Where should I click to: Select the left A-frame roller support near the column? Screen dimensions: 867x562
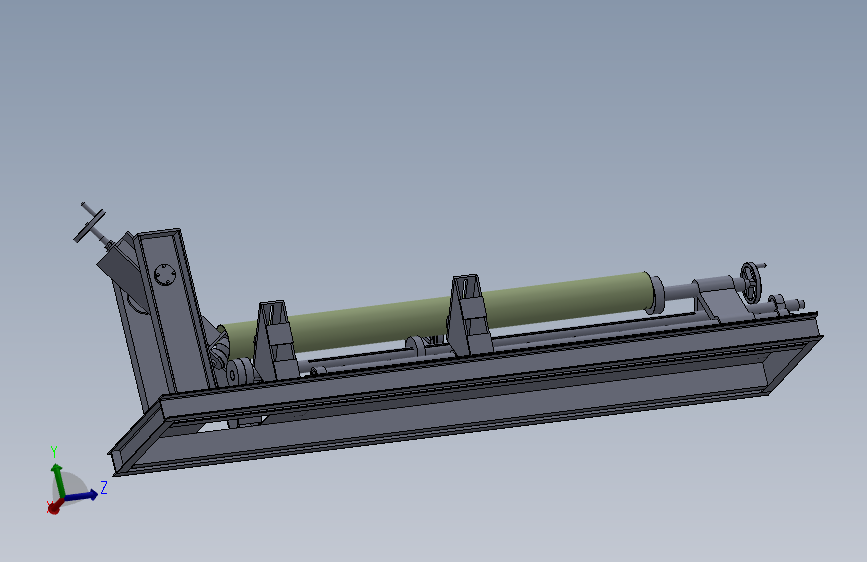(x=274, y=340)
